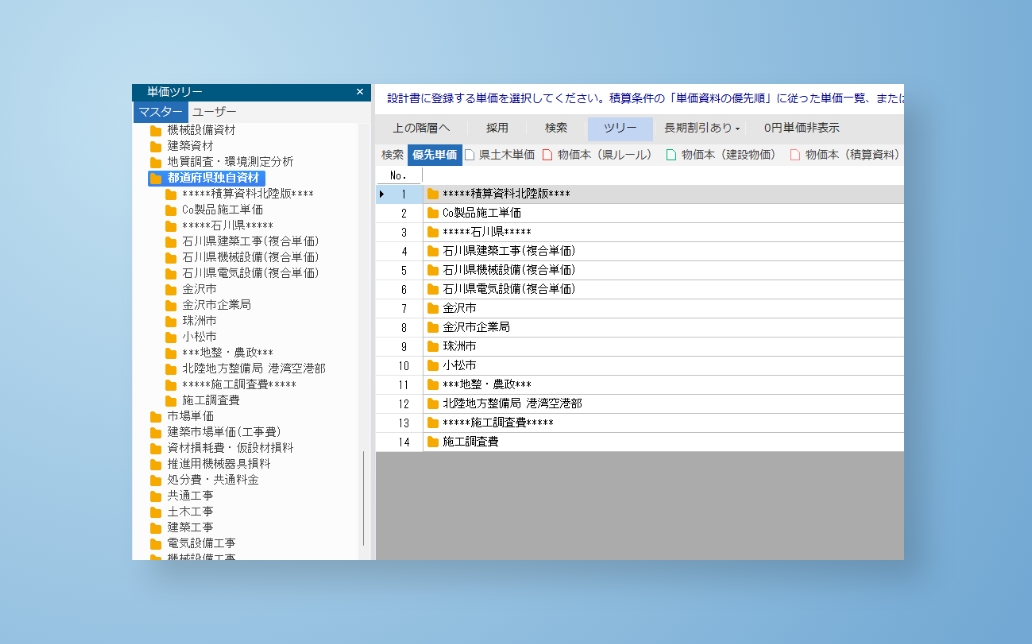Click folder icon beside 土木工事 in tree

[x=156, y=512]
